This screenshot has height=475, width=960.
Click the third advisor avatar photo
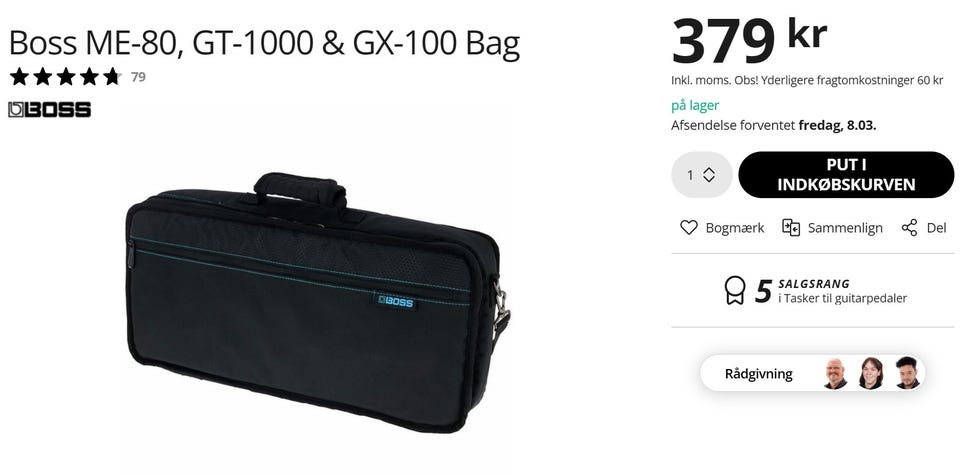(x=907, y=373)
